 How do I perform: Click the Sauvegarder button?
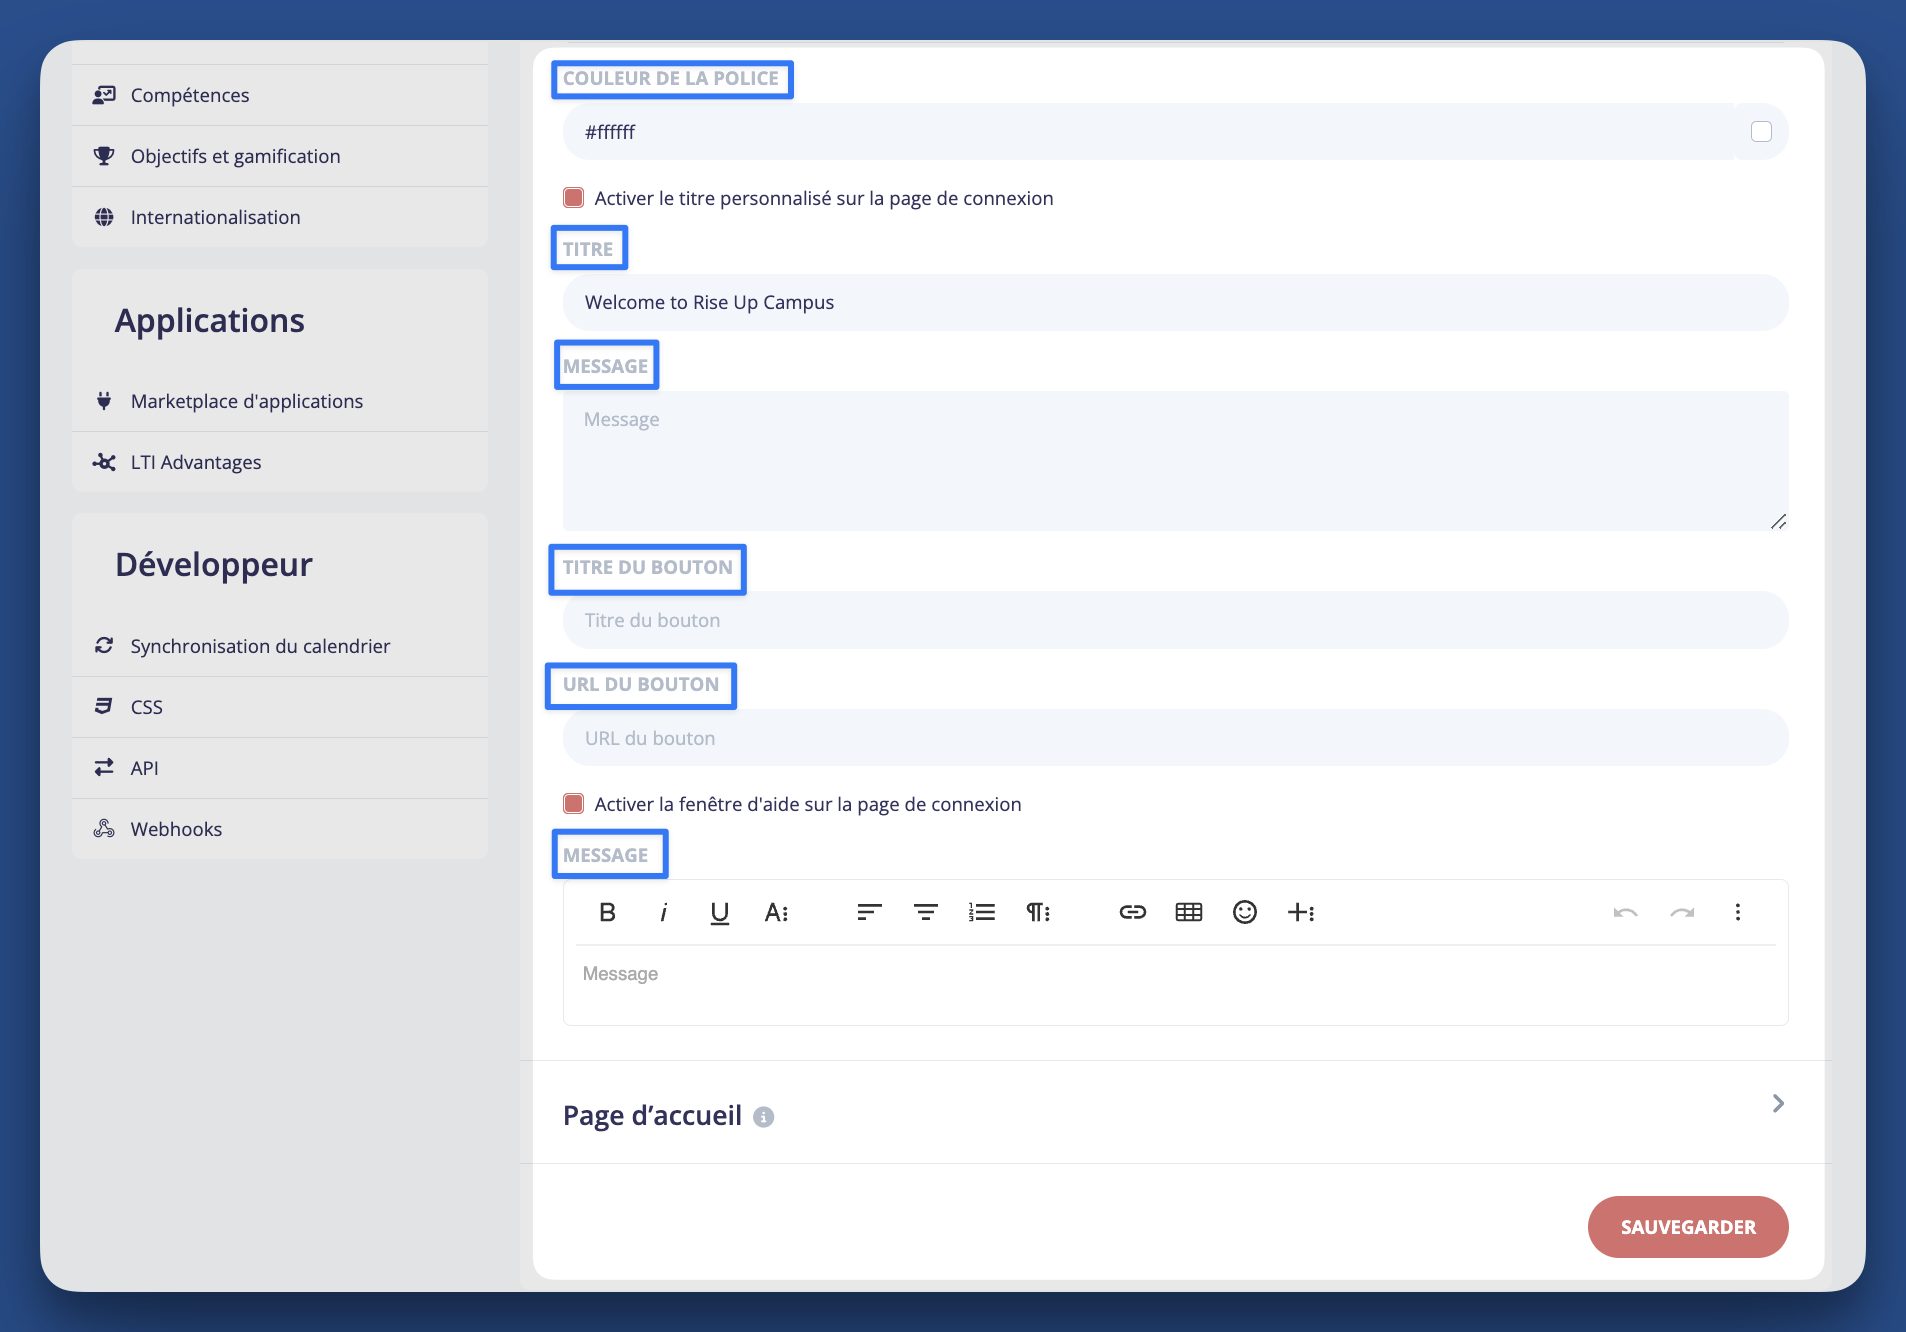[x=1688, y=1227]
